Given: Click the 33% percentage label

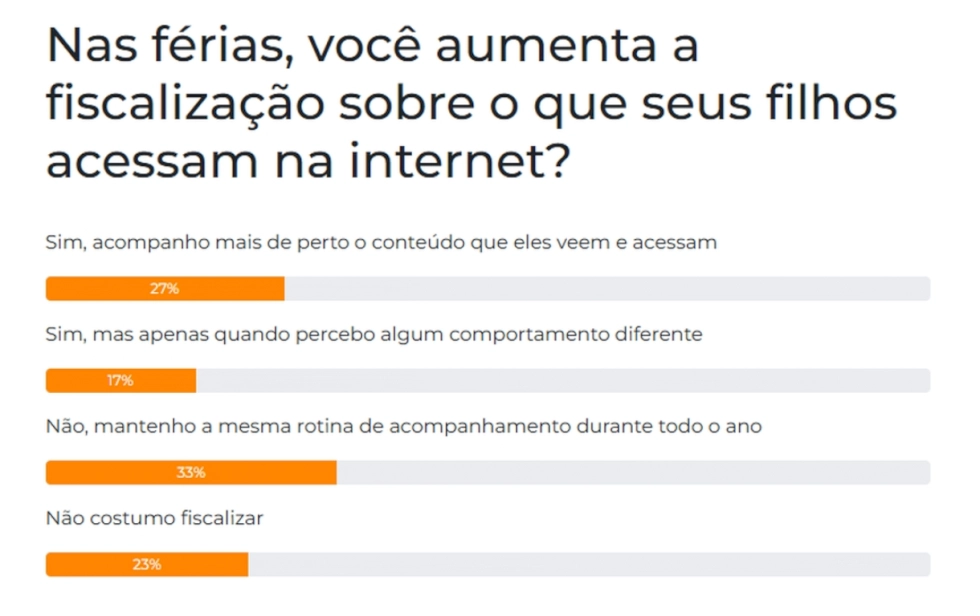Looking at the screenshot, I should [x=191, y=472].
